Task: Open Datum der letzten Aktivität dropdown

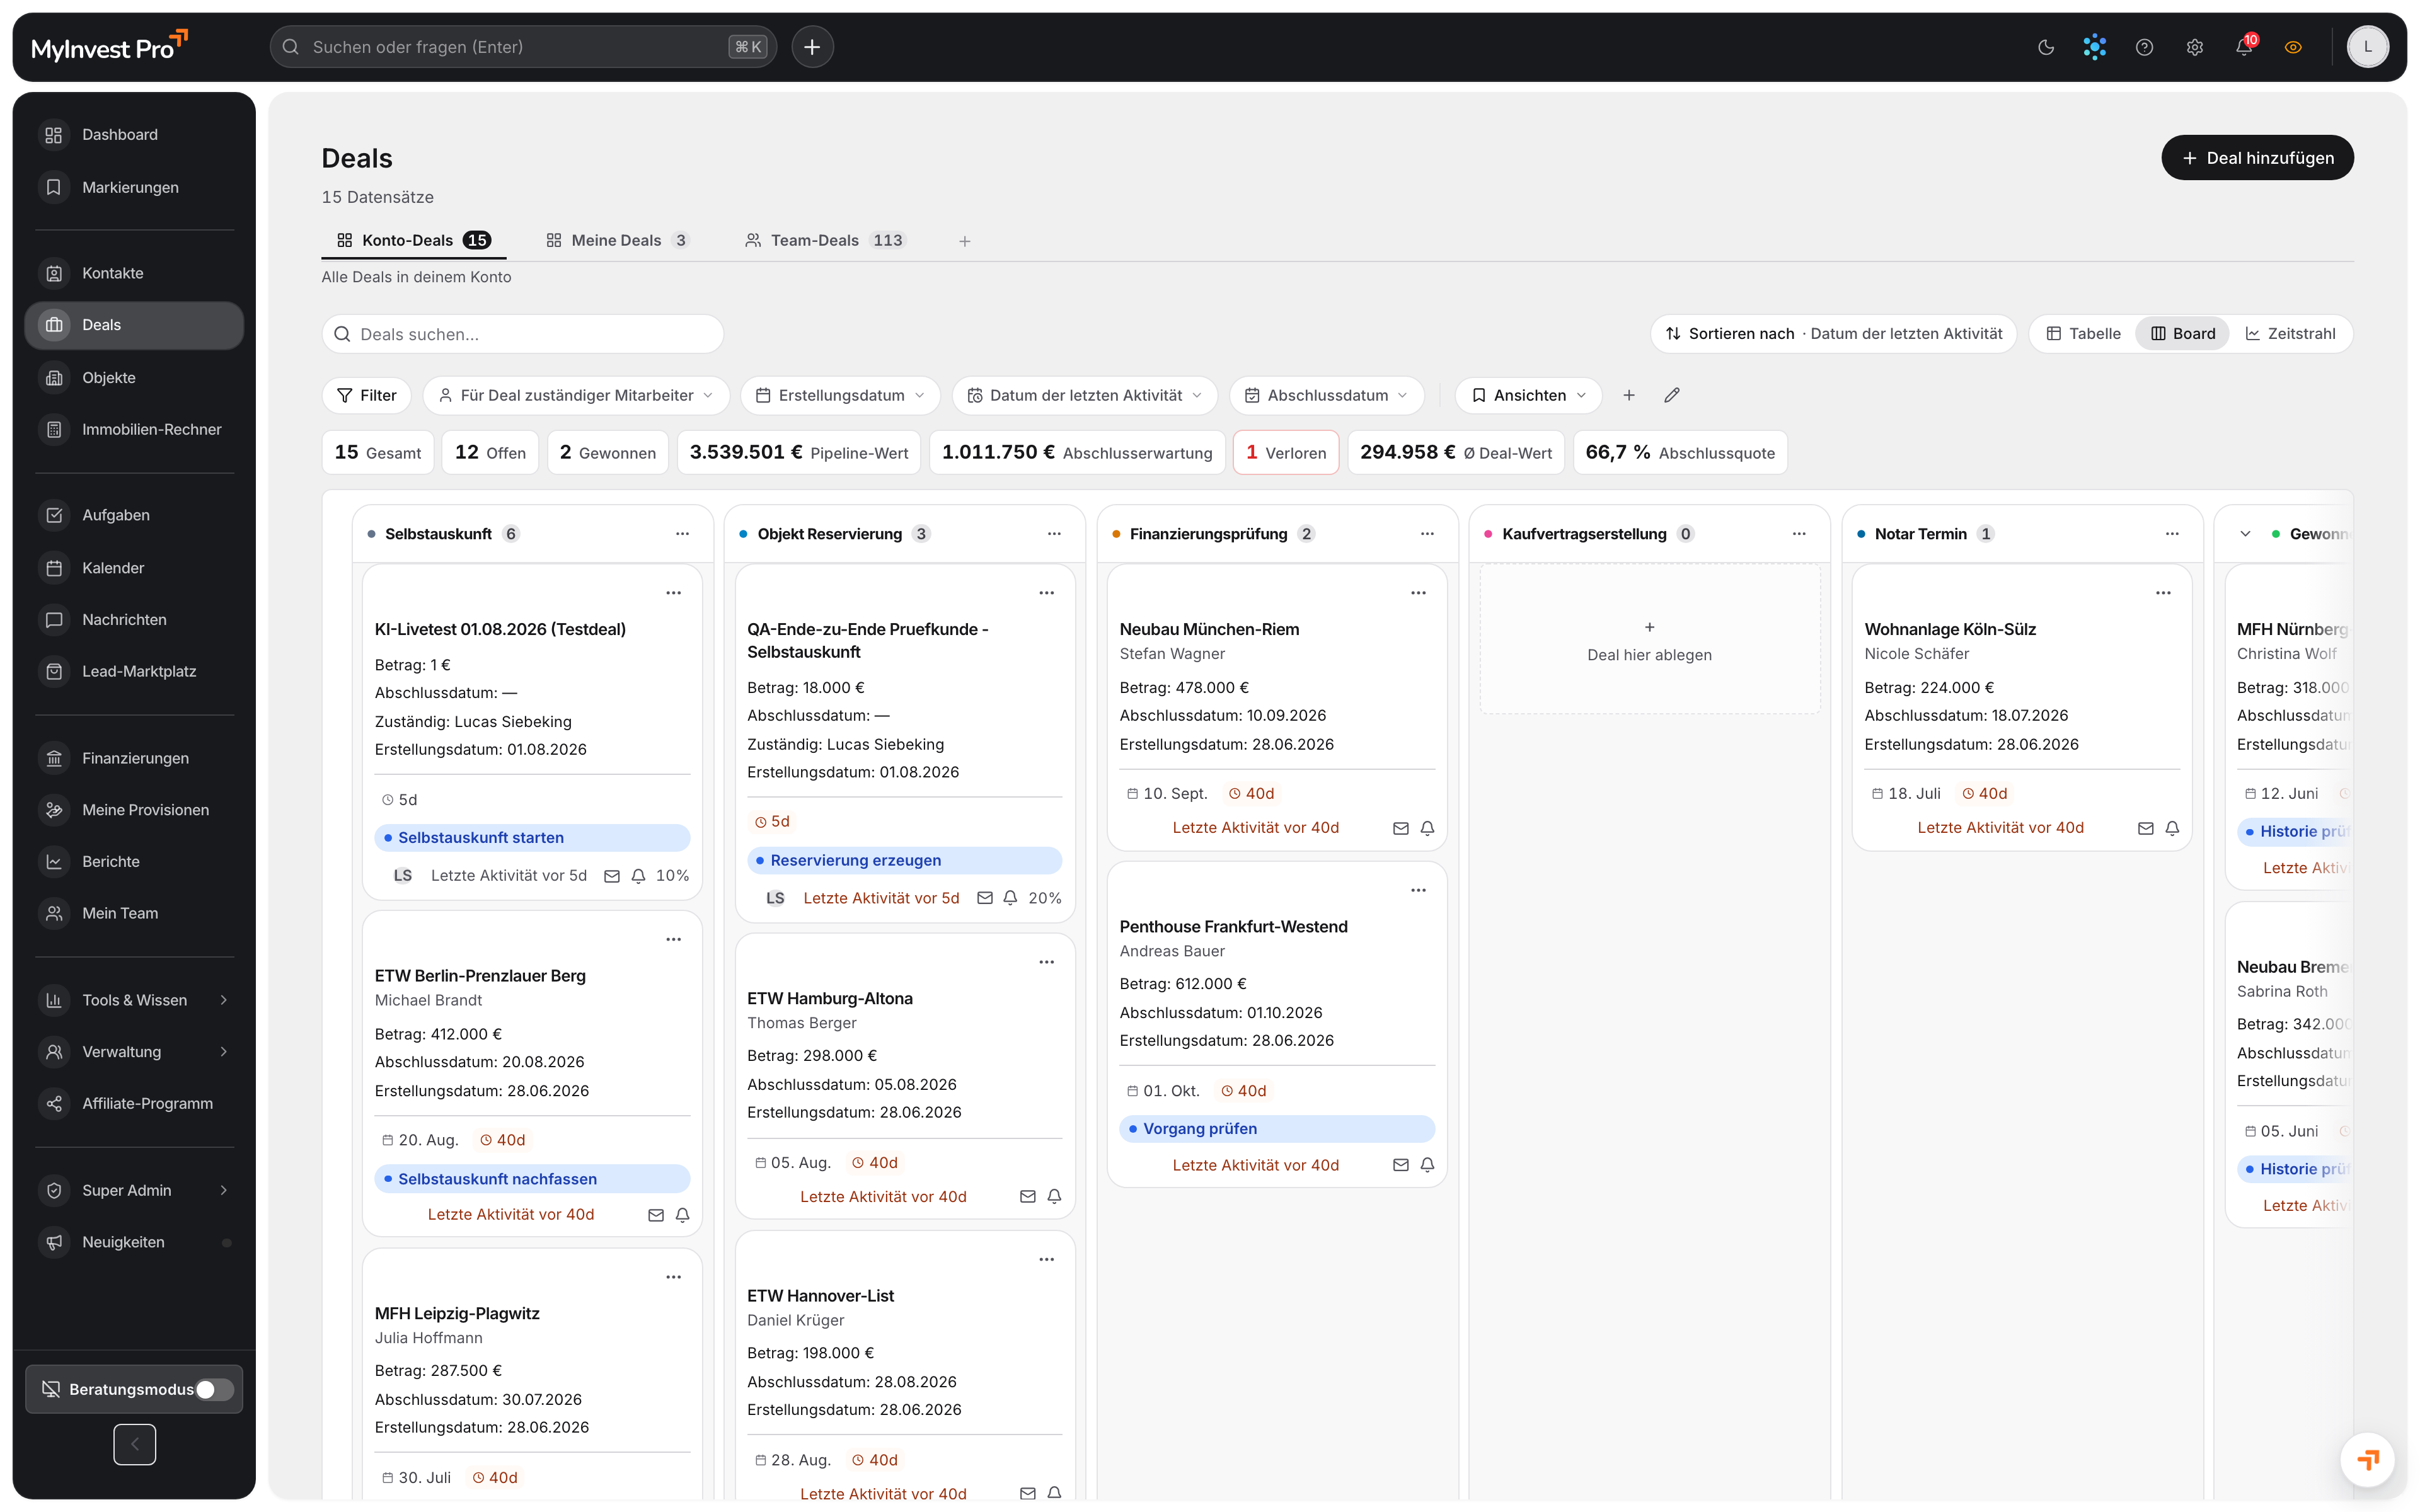Action: [1084, 395]
